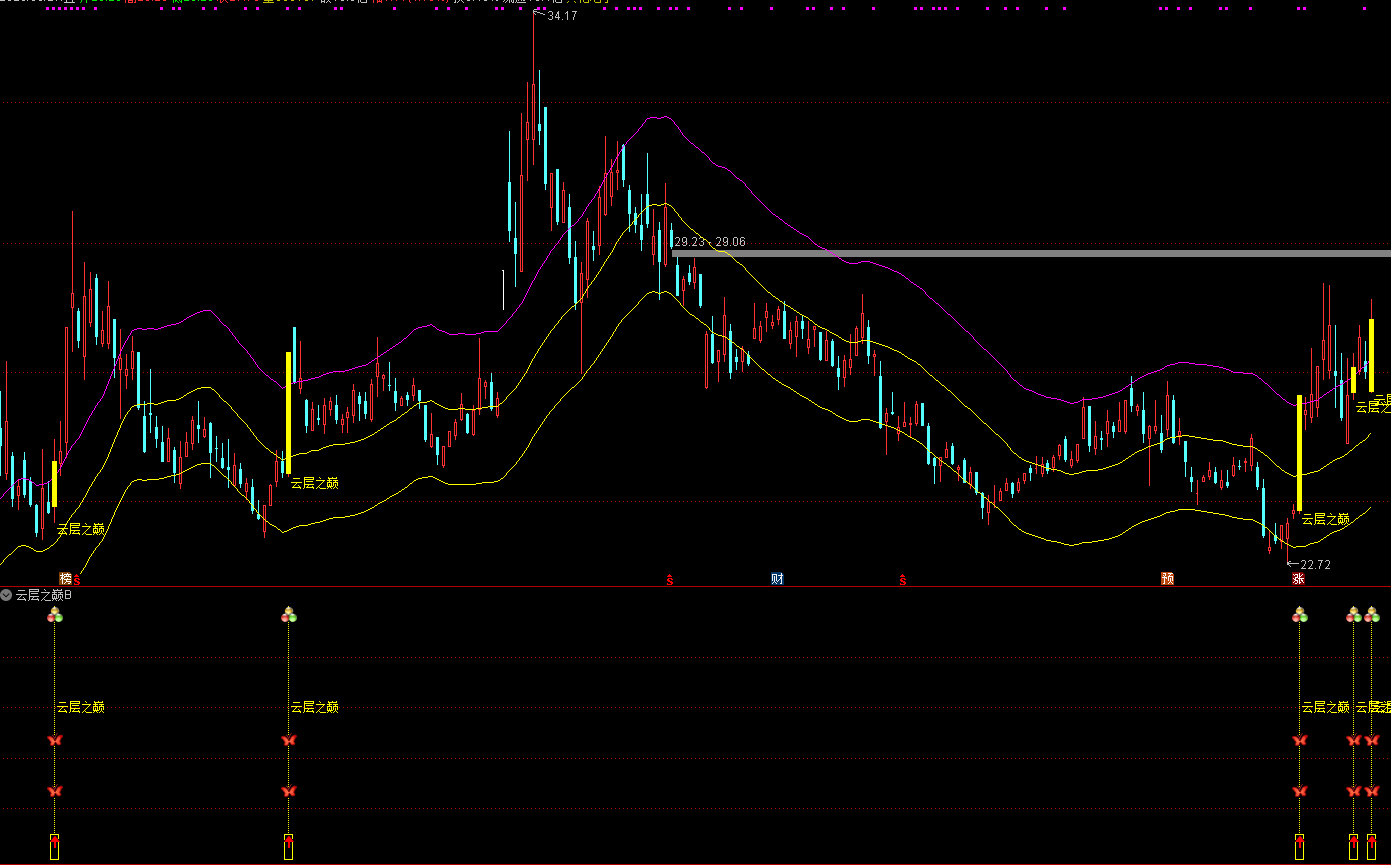
Task: Select the magenta upper band line at its peak
Action: tap(659, 117)
